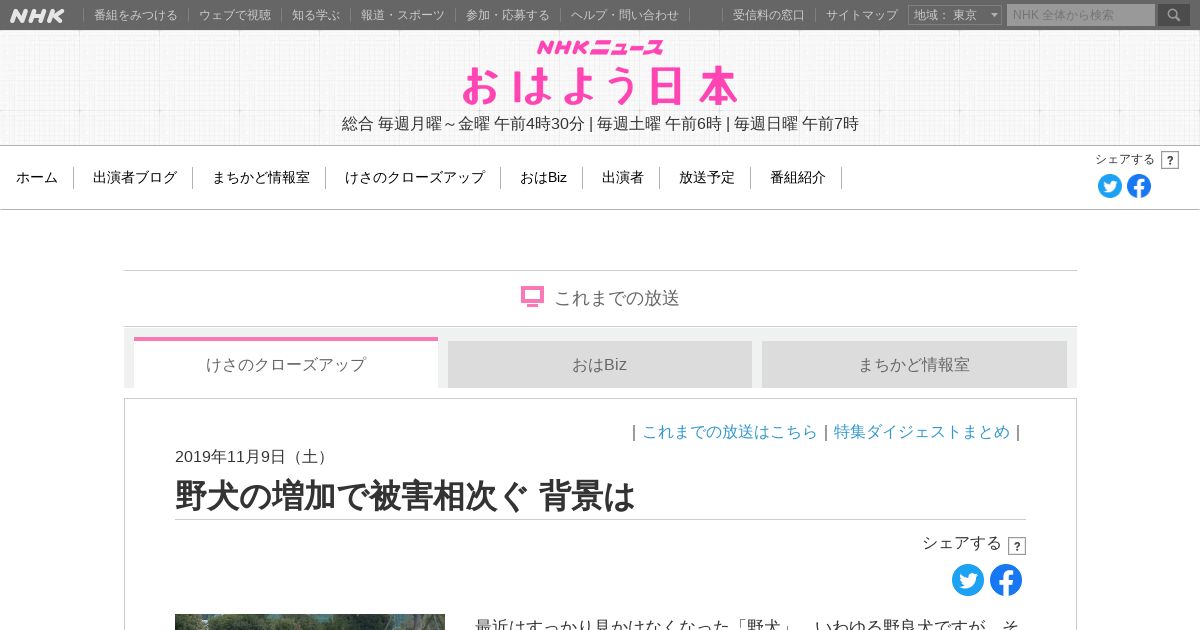The height and width of the screenshot is (630, 1200).
Task: Click the pink monitor icon beside これまでの放送
Action: click(532, 297)
